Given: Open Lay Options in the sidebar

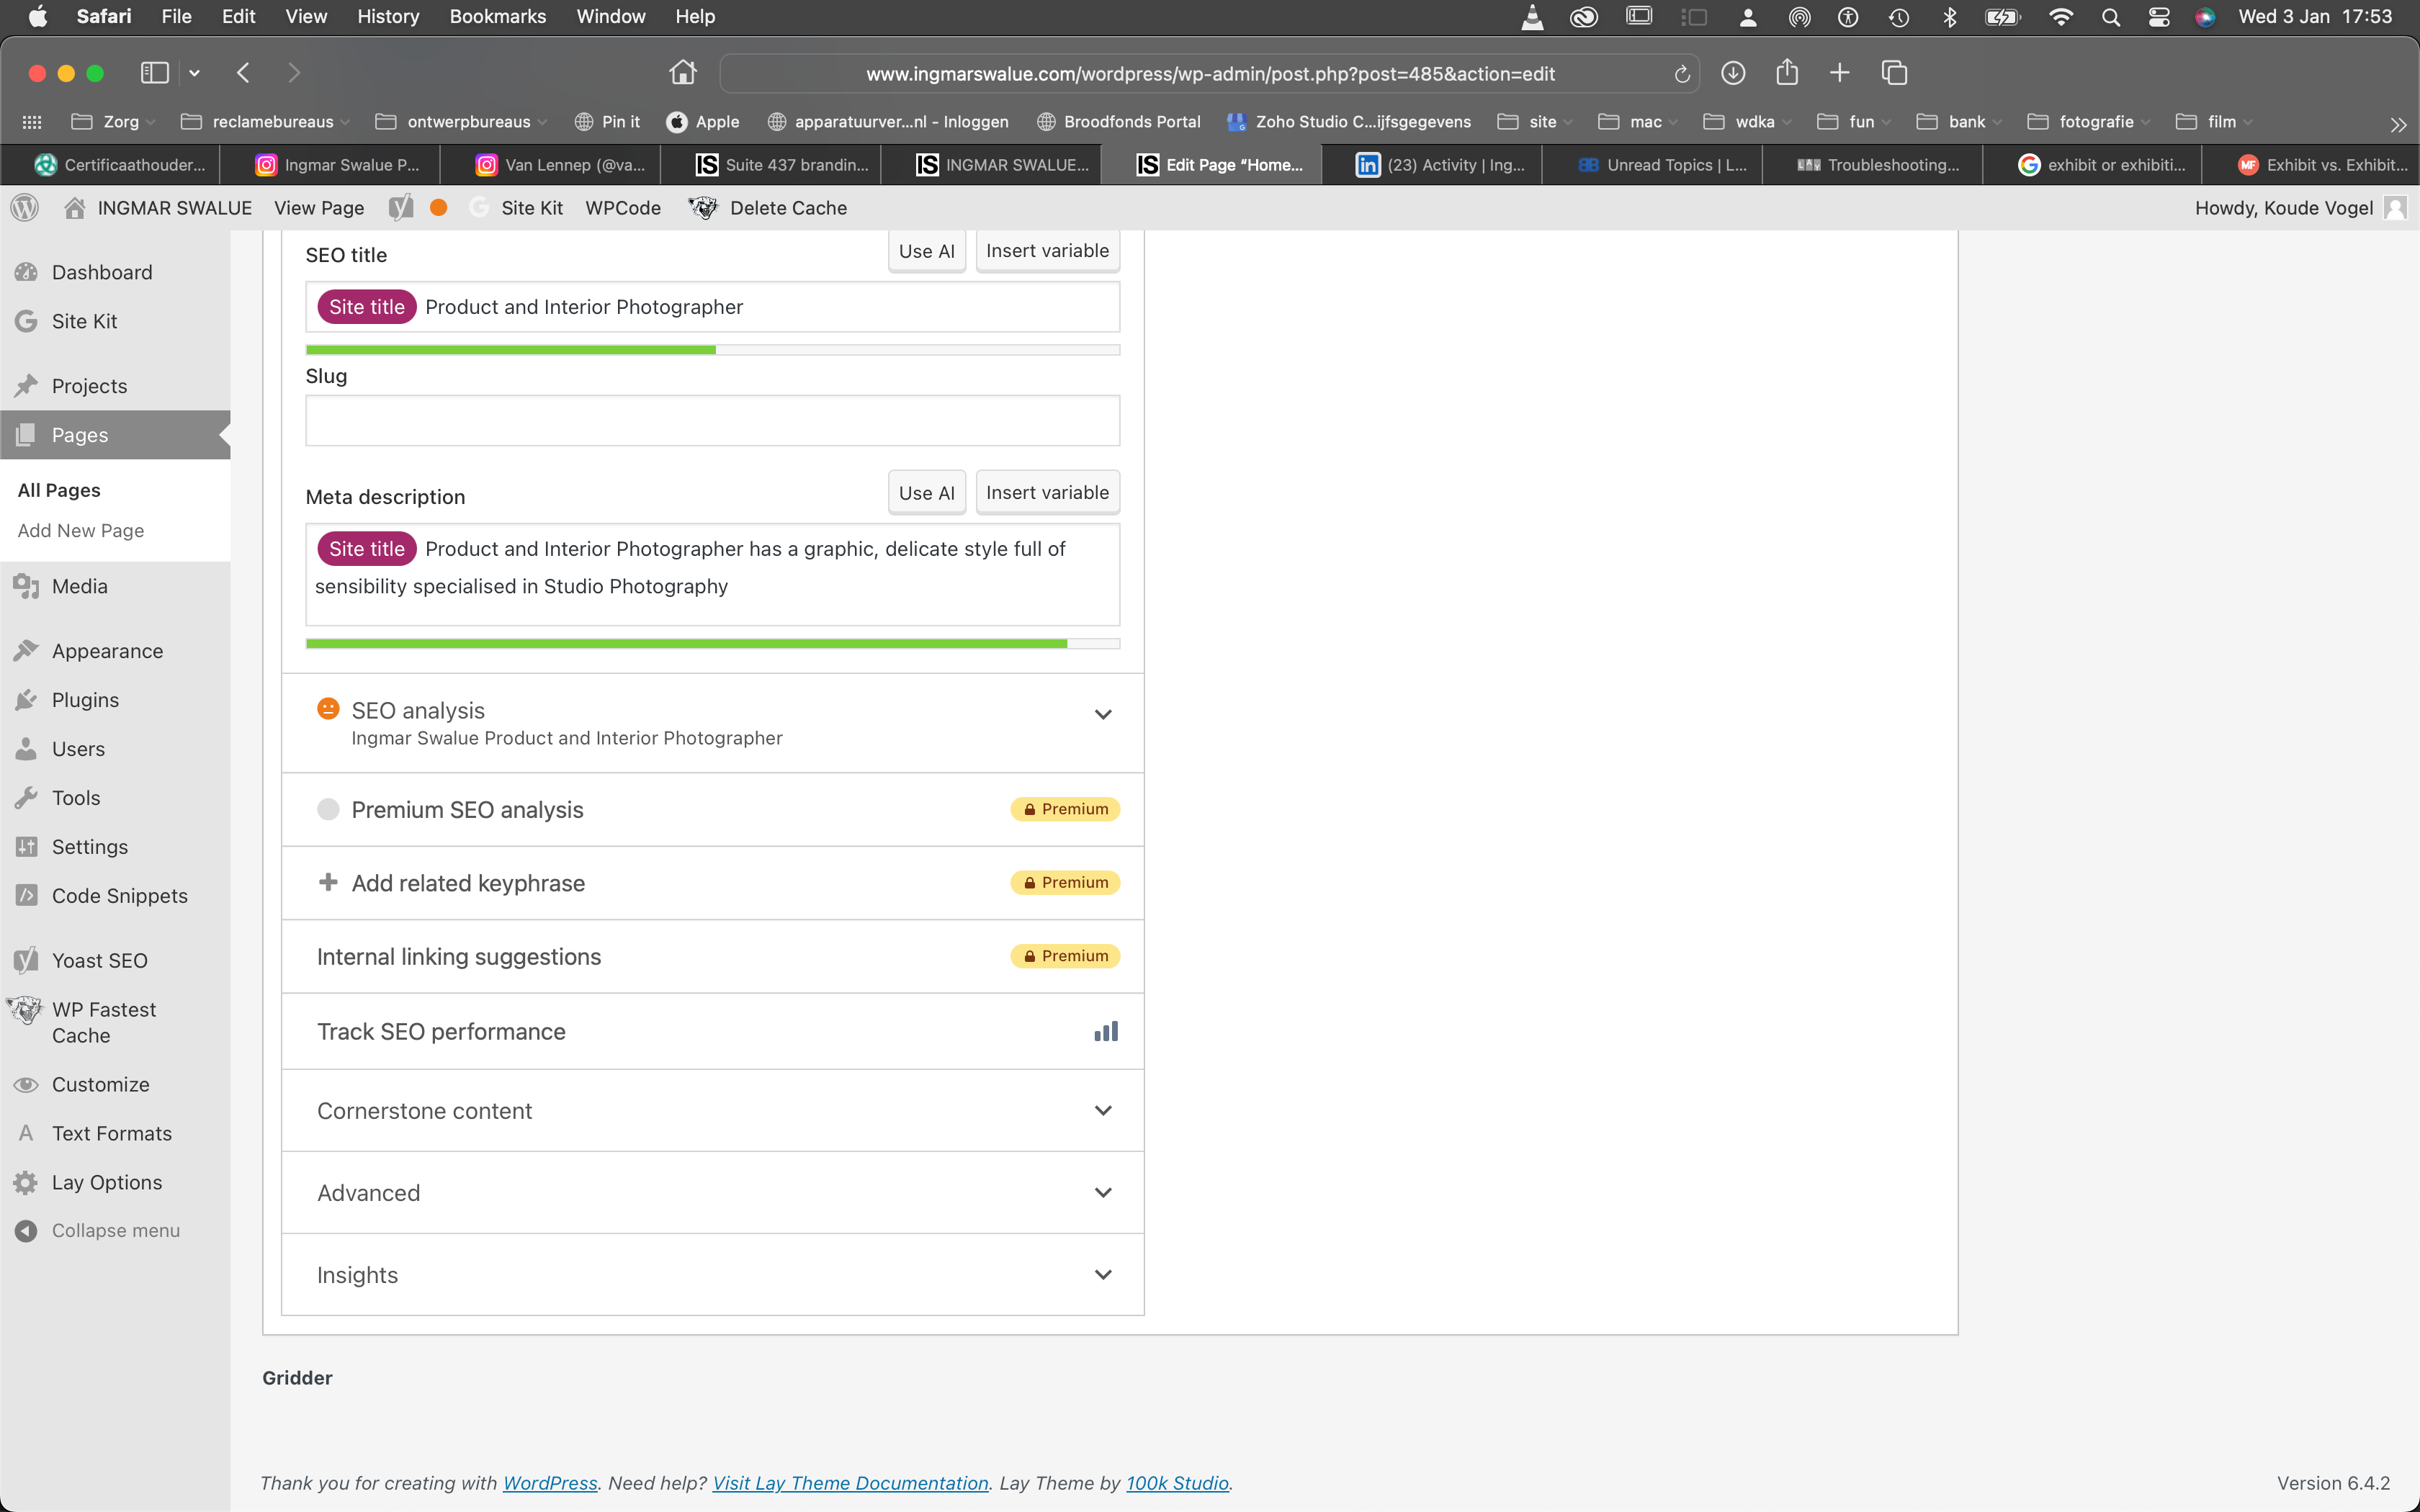Looking at the screenshot, I should (x=106, y=1182).
